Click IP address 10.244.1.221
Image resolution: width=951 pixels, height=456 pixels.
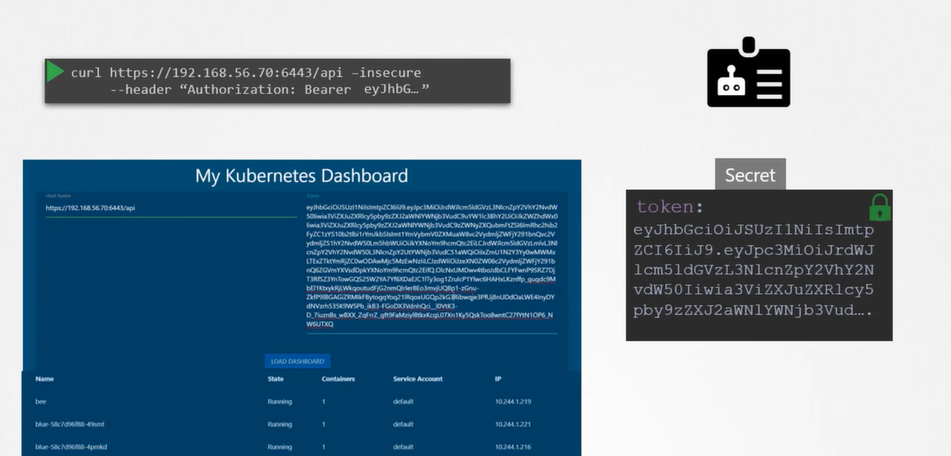click(x=512, y=424)
